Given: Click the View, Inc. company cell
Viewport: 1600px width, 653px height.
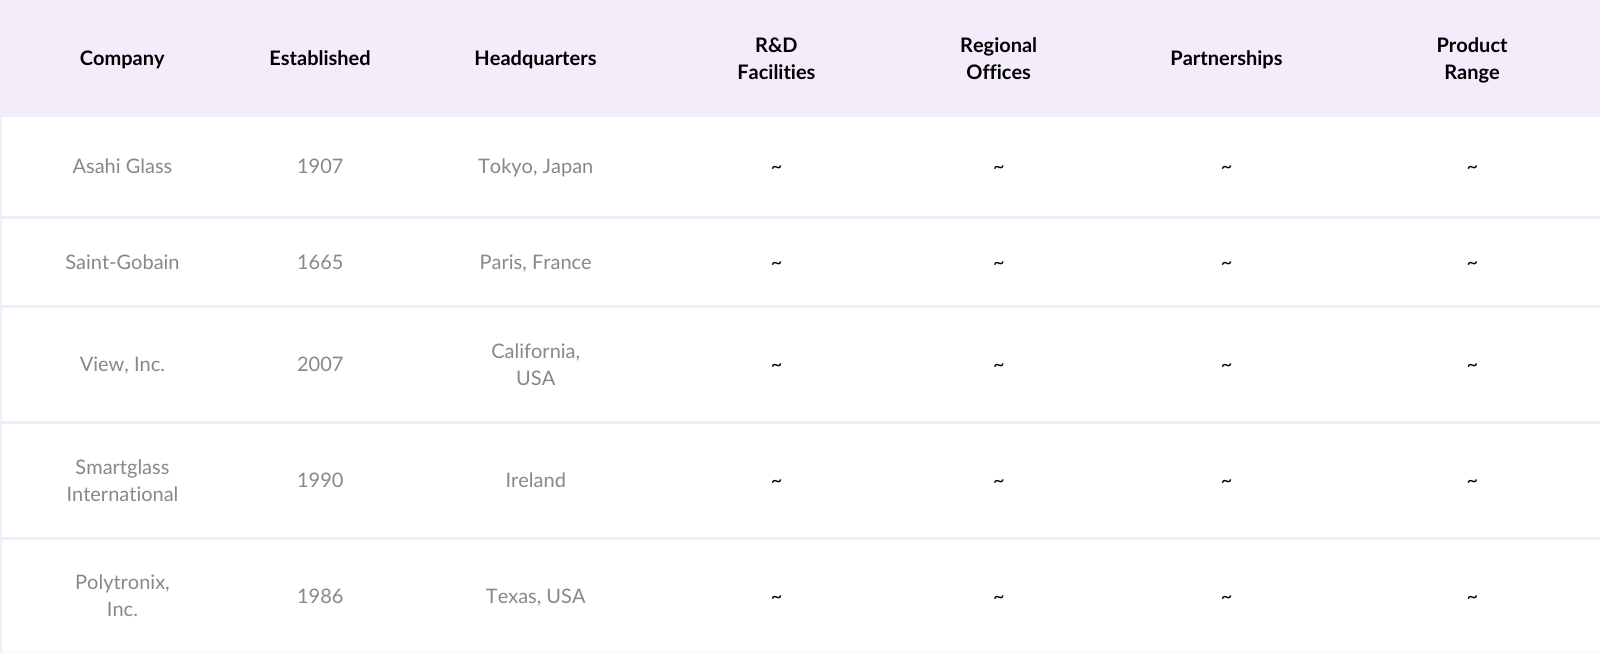Looking at the screenshot, I should point(122,364).
